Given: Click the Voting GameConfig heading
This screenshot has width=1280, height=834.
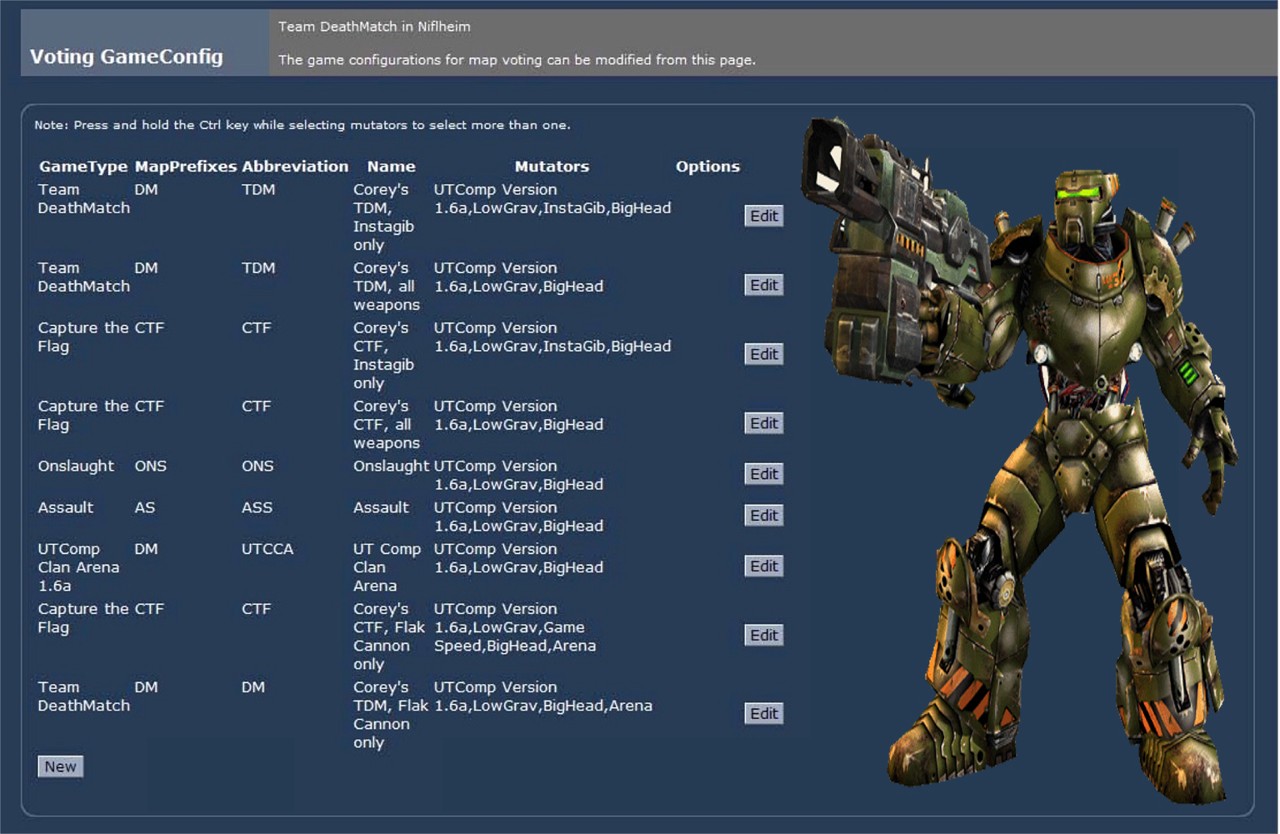Looking at the screenshot, I should coord(126,56).
